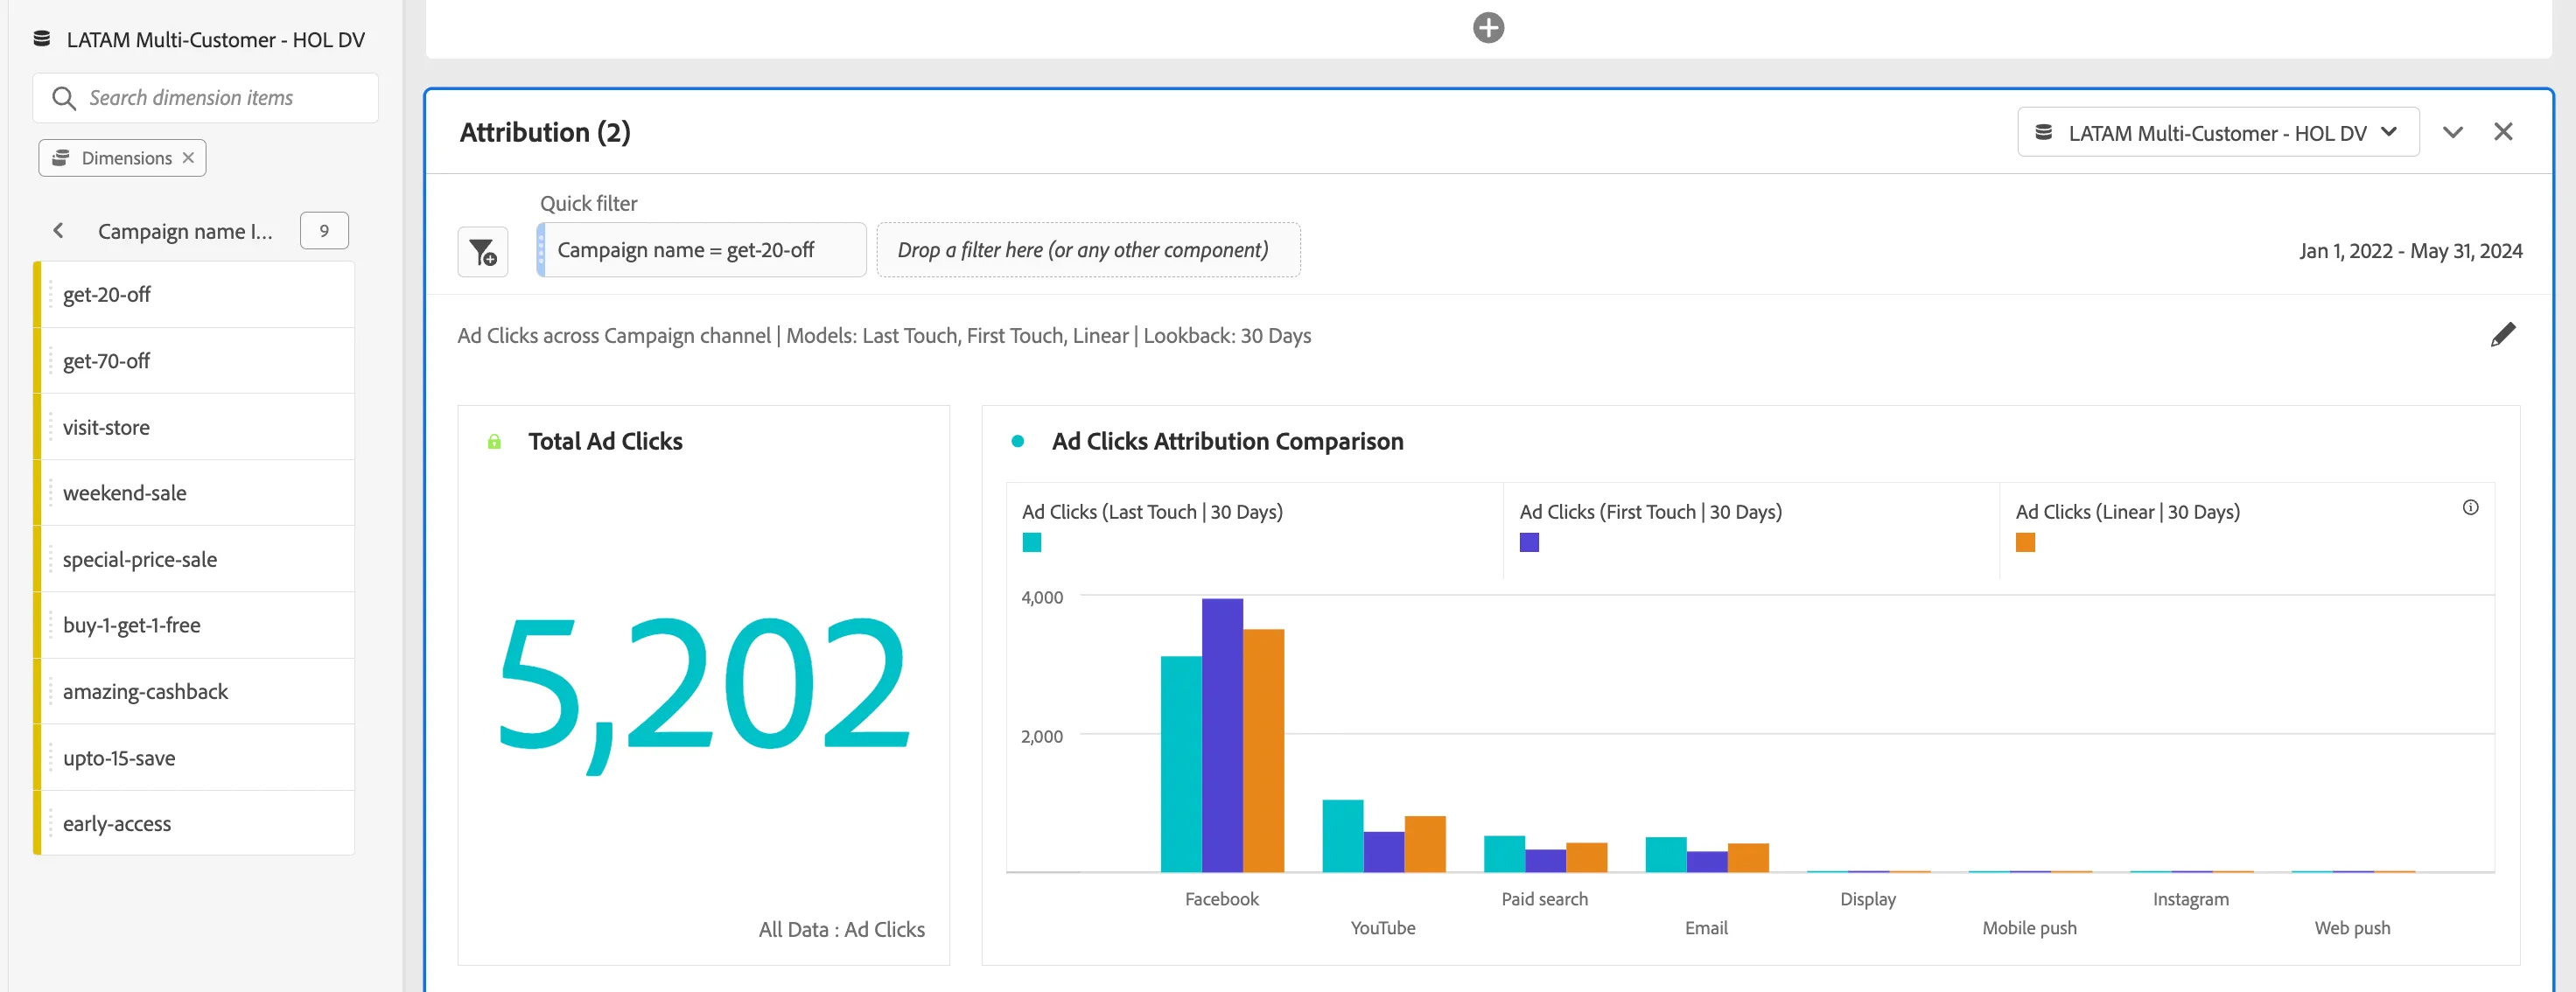Click the info icon in Linear column header
Screen dimensions: 2576x992
2470,508
